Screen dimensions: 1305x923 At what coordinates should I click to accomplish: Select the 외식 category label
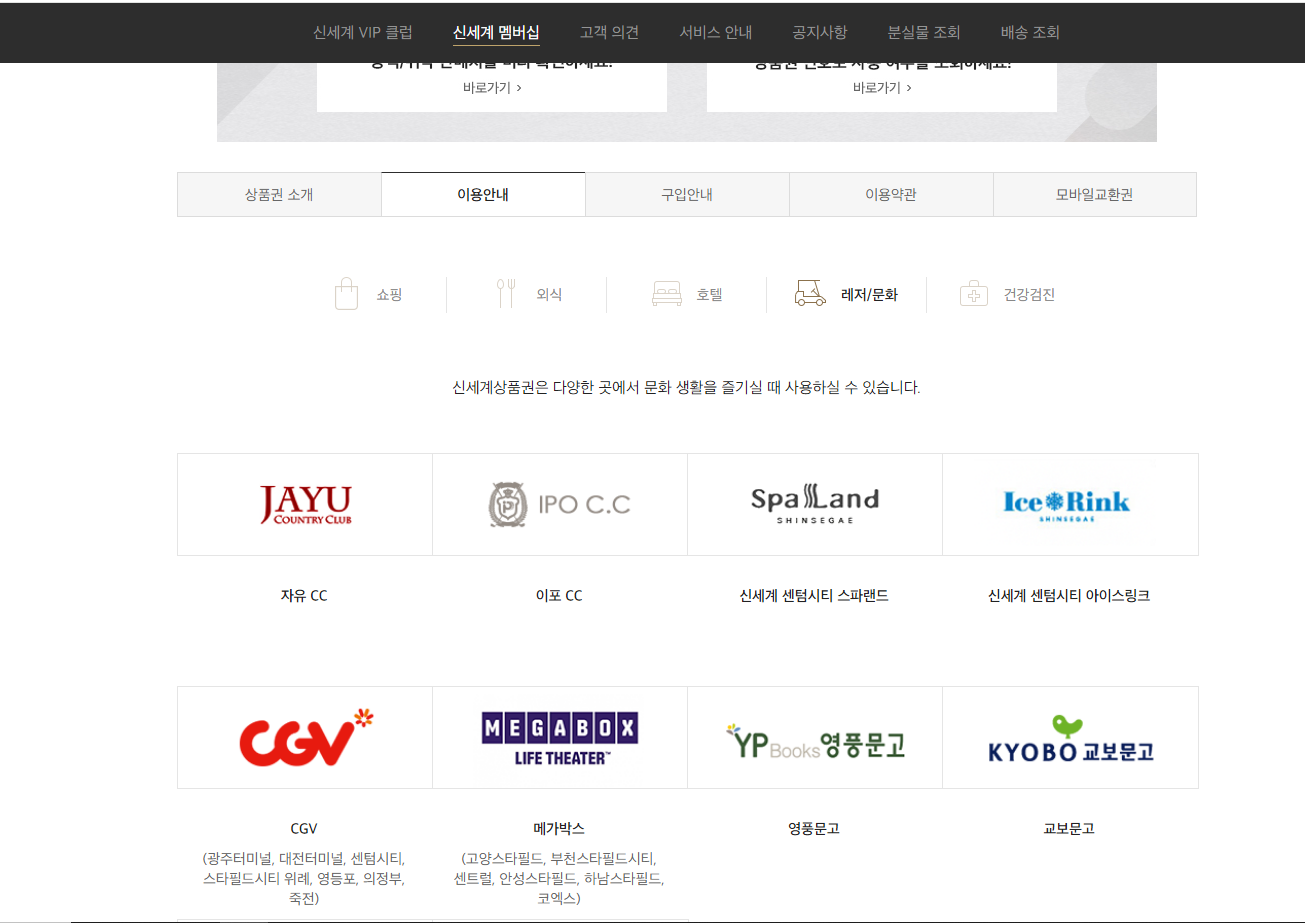click(549, 295)
